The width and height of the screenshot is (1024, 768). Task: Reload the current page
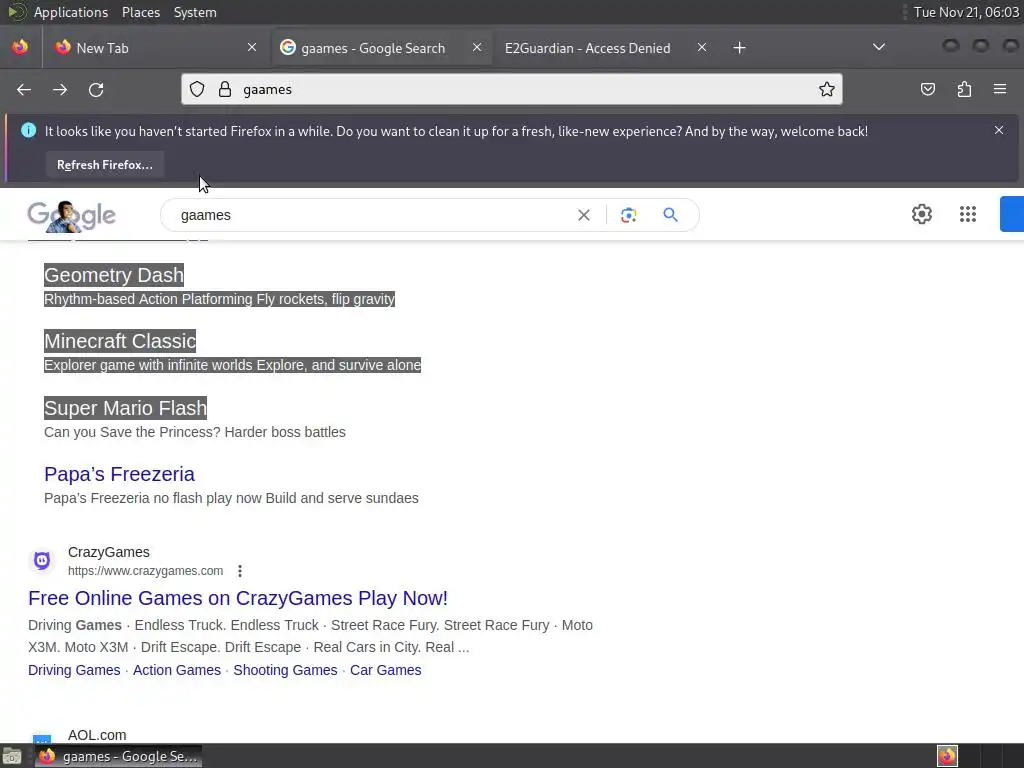(x=96, y=89)
